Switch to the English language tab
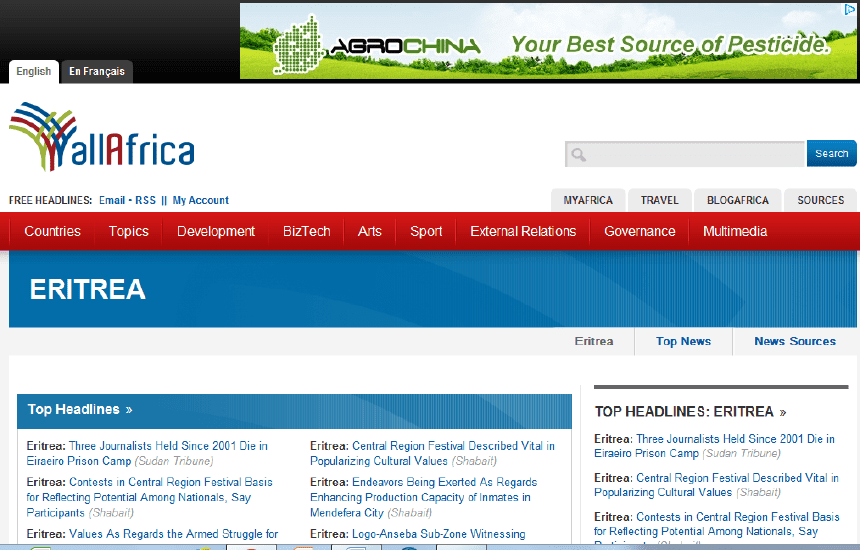The width and height of the screenshot is (860, 550). coord(33,71)
